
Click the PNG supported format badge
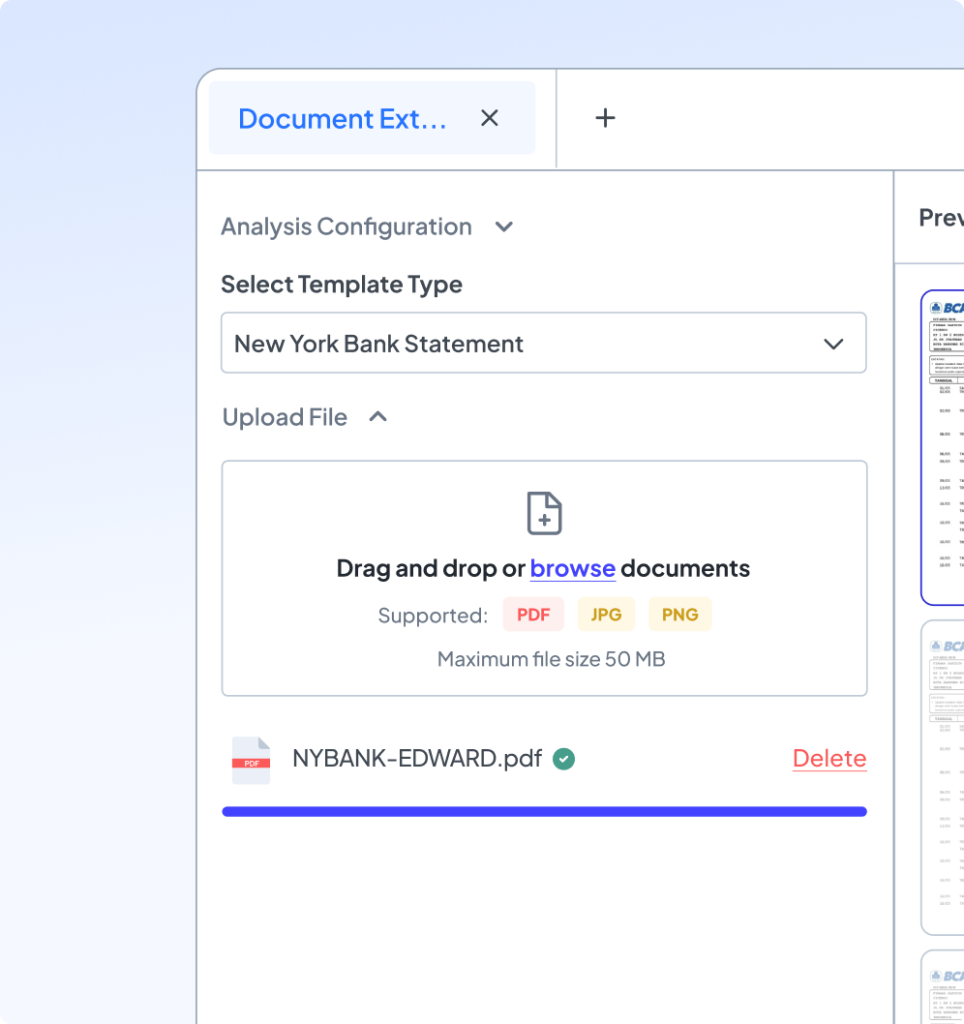(x=680, y=615)
